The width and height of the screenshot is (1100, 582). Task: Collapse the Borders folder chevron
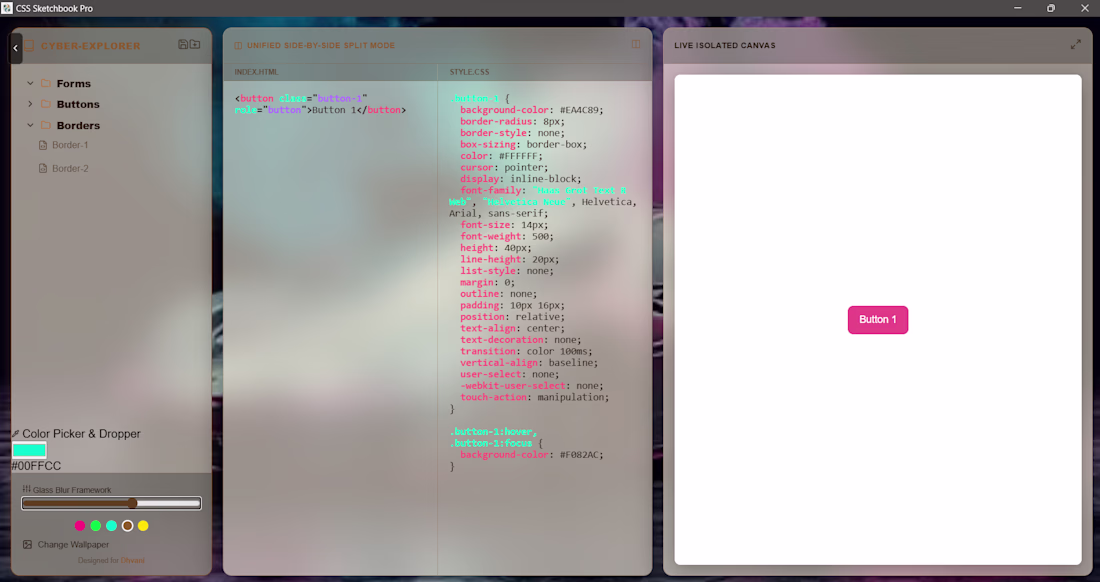(x=30, y=126)
